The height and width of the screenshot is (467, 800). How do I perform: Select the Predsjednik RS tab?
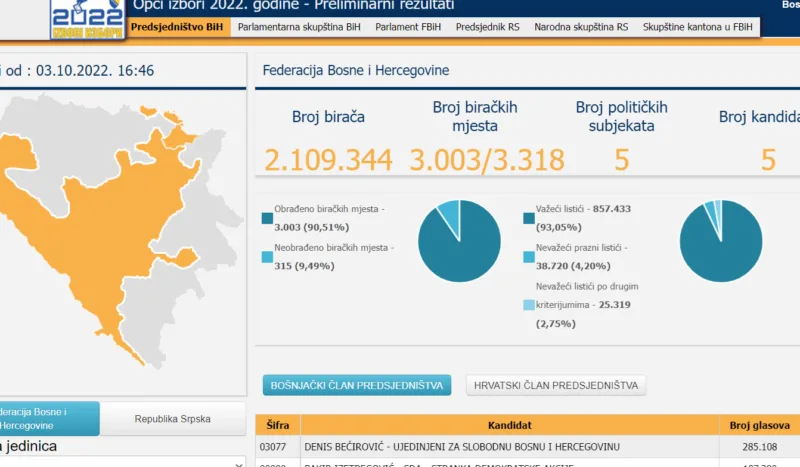(488, 27)
